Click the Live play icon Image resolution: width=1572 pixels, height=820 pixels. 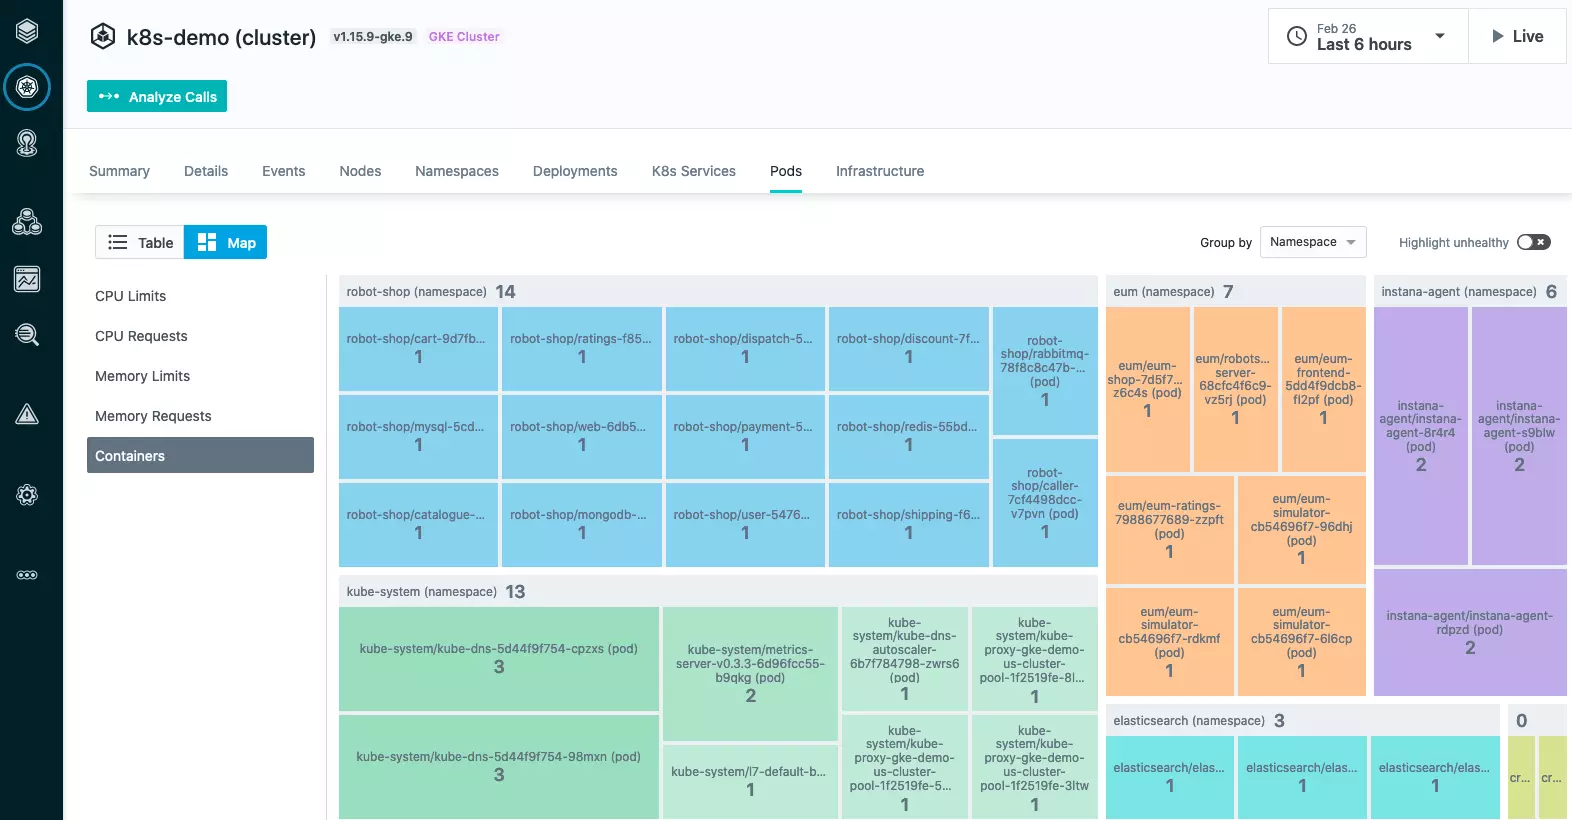point(1498,36)
